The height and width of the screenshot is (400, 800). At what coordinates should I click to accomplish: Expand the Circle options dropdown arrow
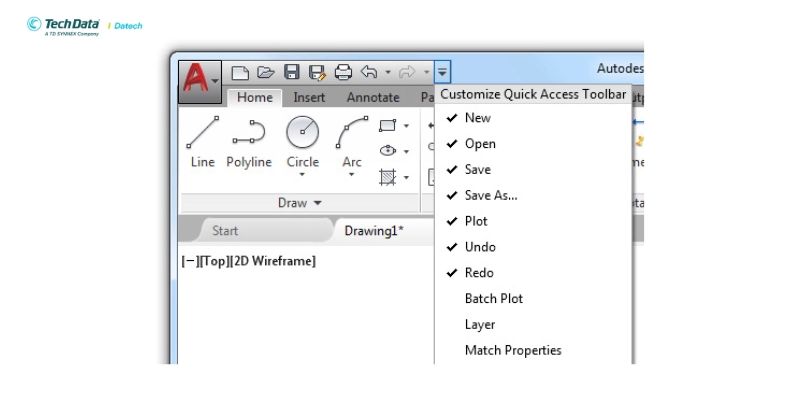tap(303, 175)
